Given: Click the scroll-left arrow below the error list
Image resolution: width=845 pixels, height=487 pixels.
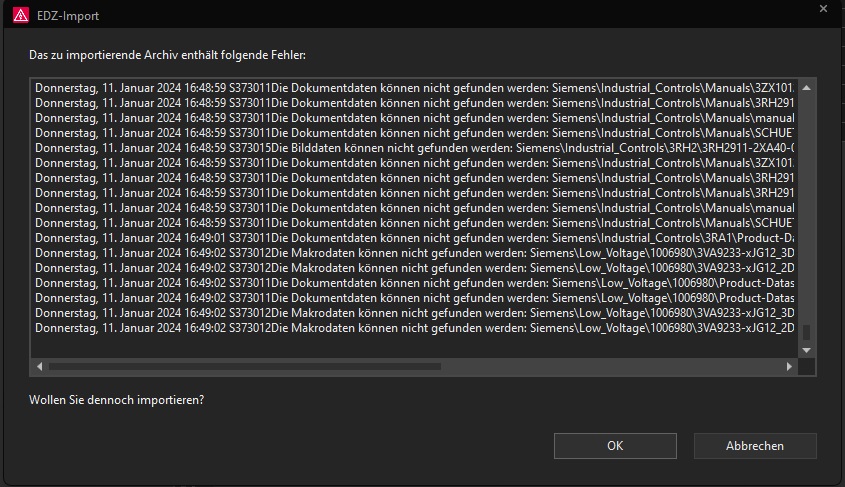Looking at the screenshot, I should point(39,366).
